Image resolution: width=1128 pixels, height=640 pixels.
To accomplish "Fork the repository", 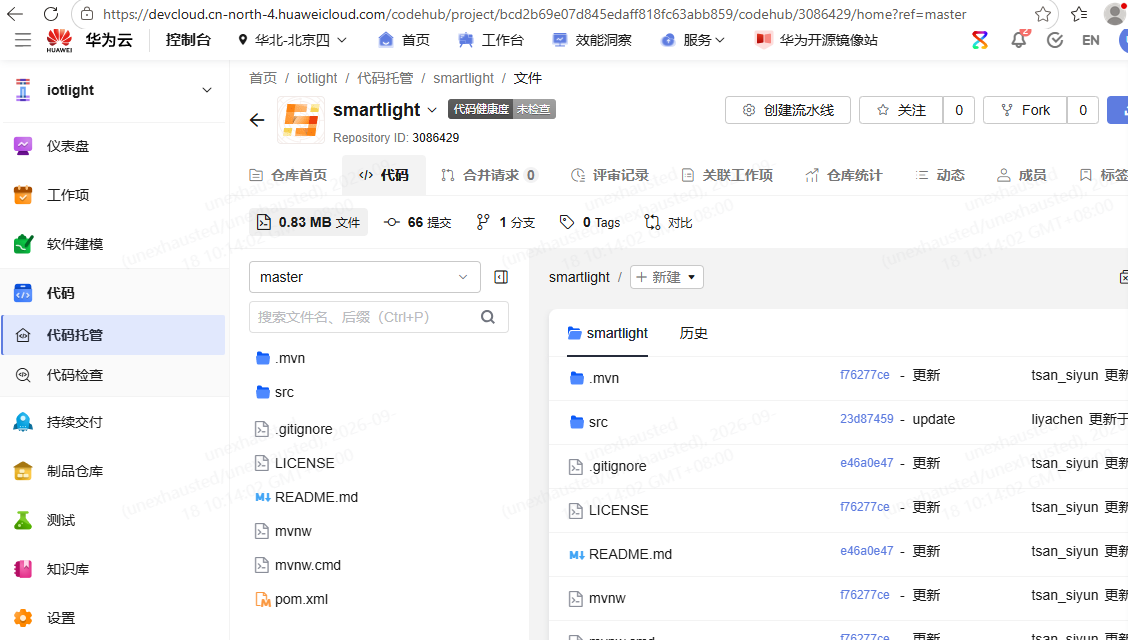I will point(1025,110).
